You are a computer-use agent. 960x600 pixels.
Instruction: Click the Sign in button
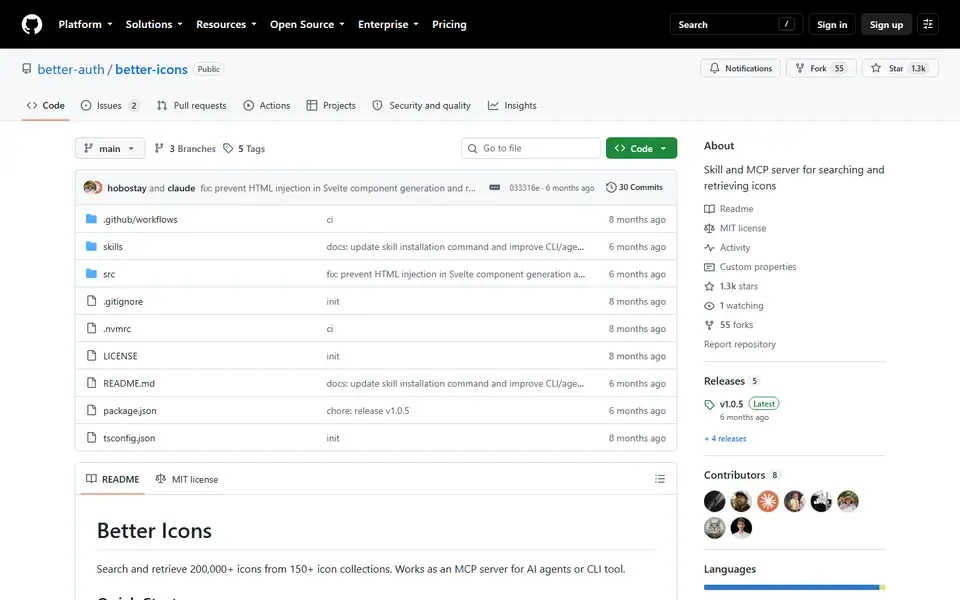click(831, 24)
